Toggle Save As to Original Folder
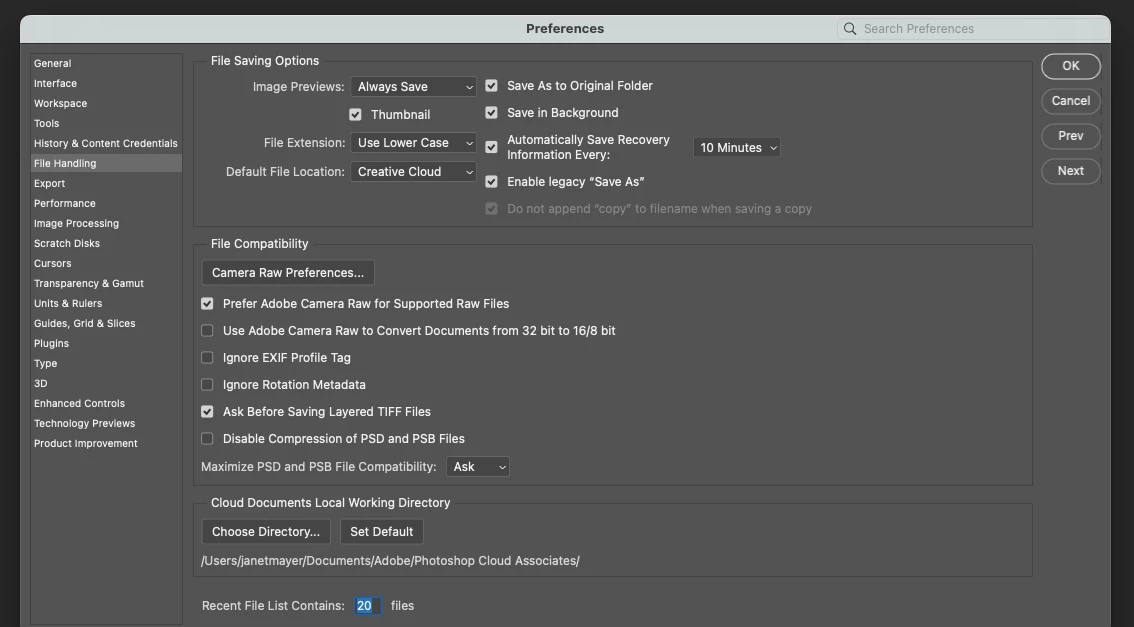 (x=491, y=86)
